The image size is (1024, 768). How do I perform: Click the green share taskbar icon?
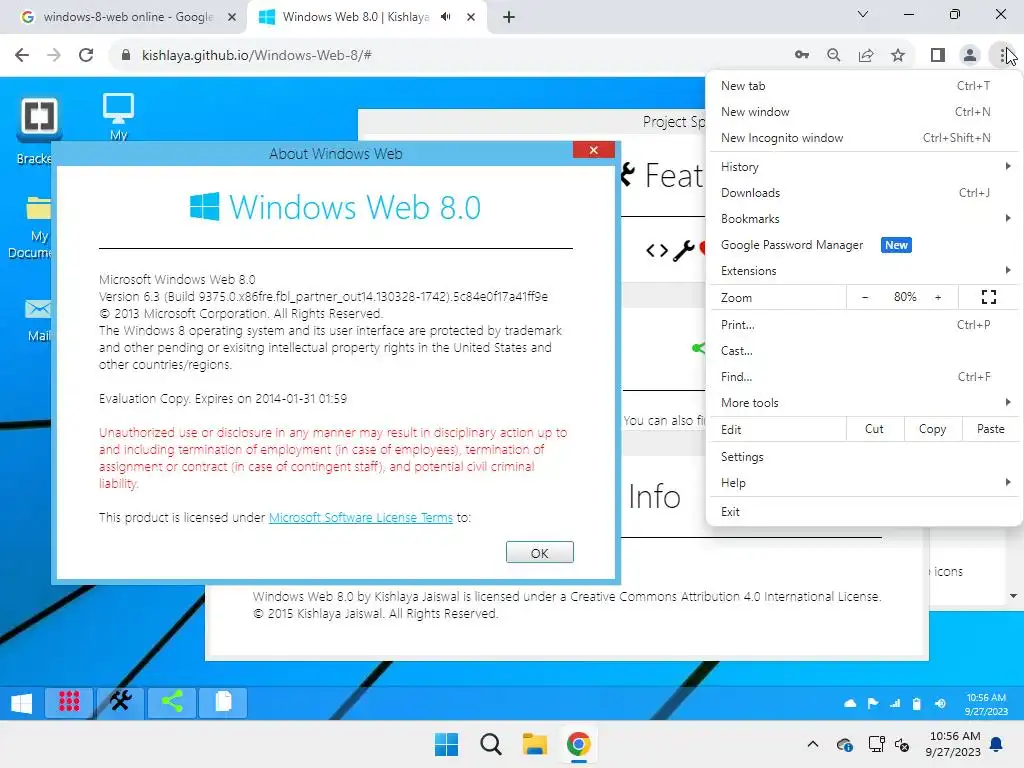click(x=172, y=703)
